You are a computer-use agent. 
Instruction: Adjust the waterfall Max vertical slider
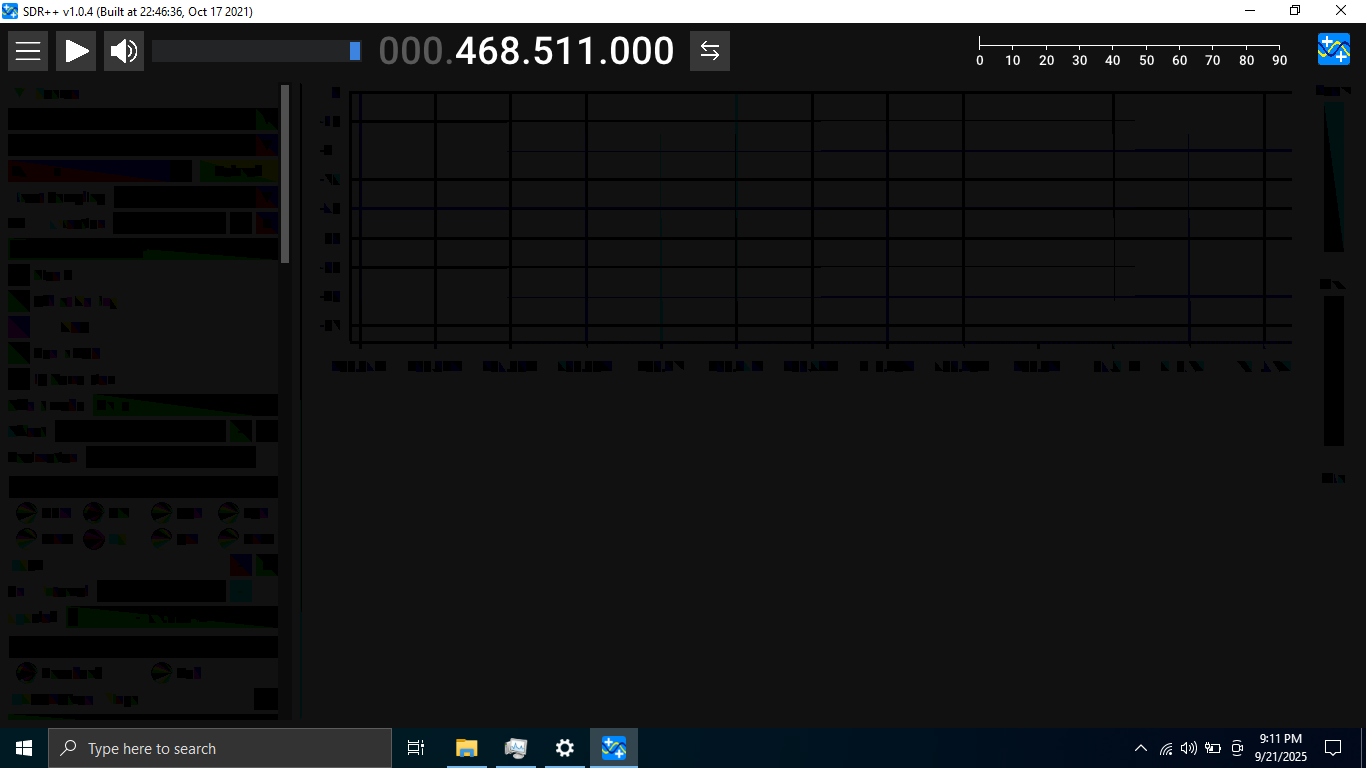1334,371
